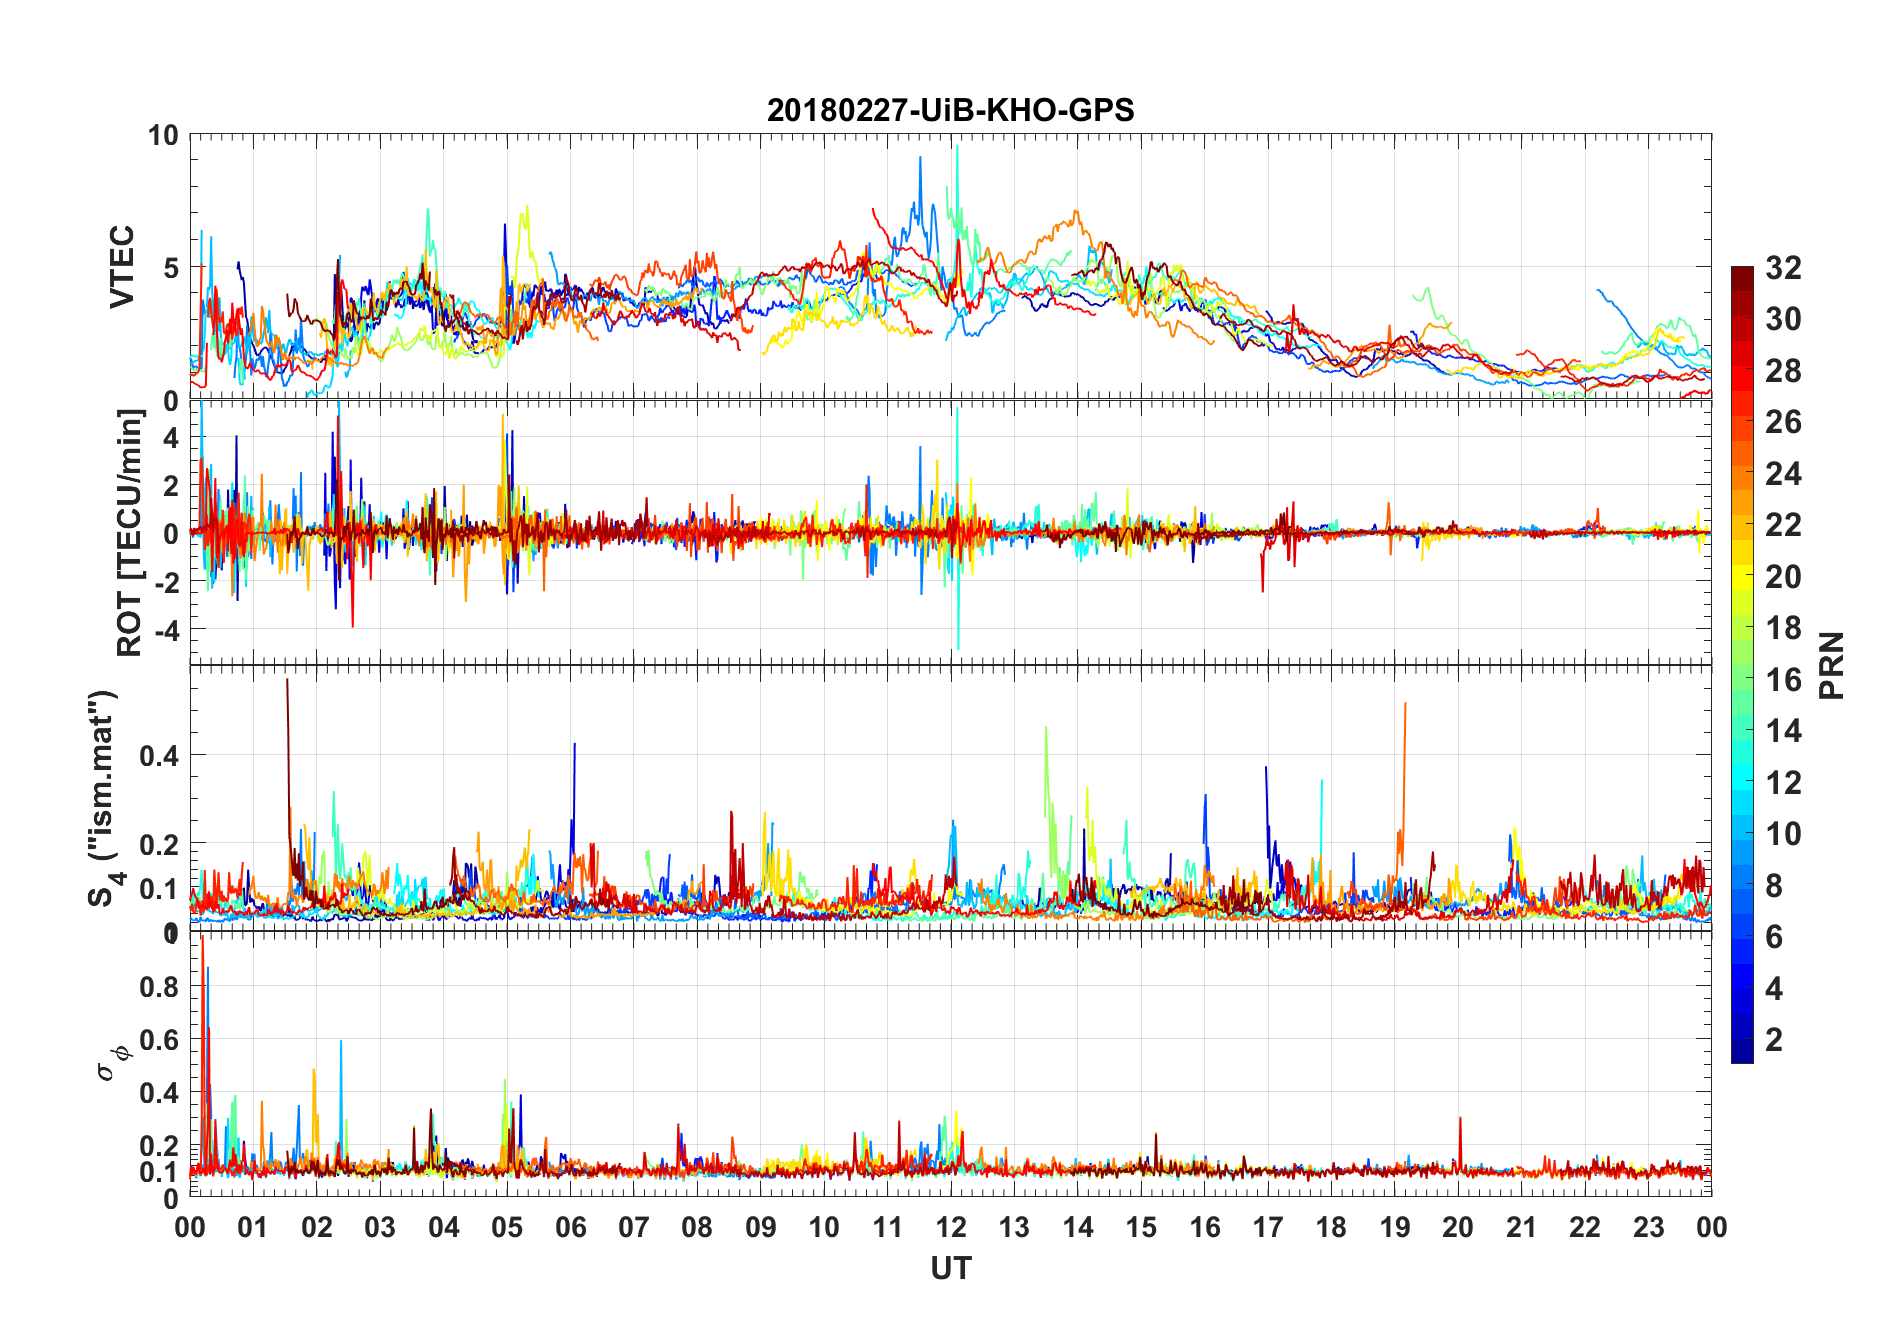The image size is (1902, 1330).
Task: Click colorbar tick value 16
Action: click(1783, 679)
